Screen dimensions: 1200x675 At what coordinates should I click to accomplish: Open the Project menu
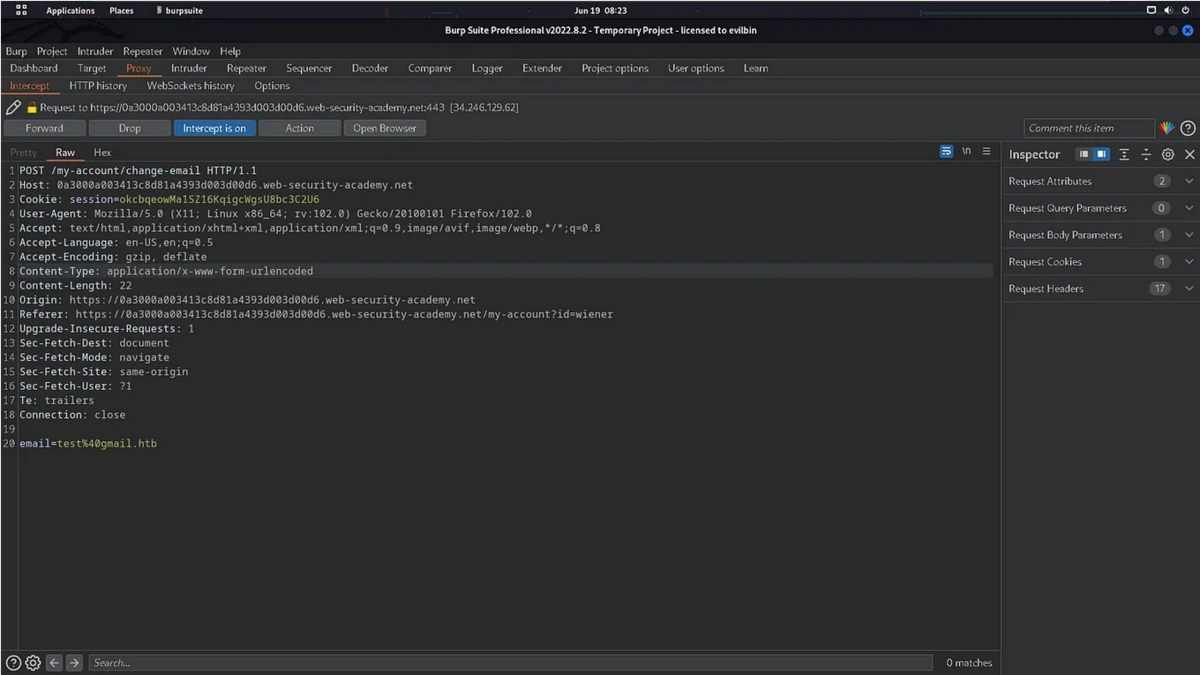click(52, 51)
